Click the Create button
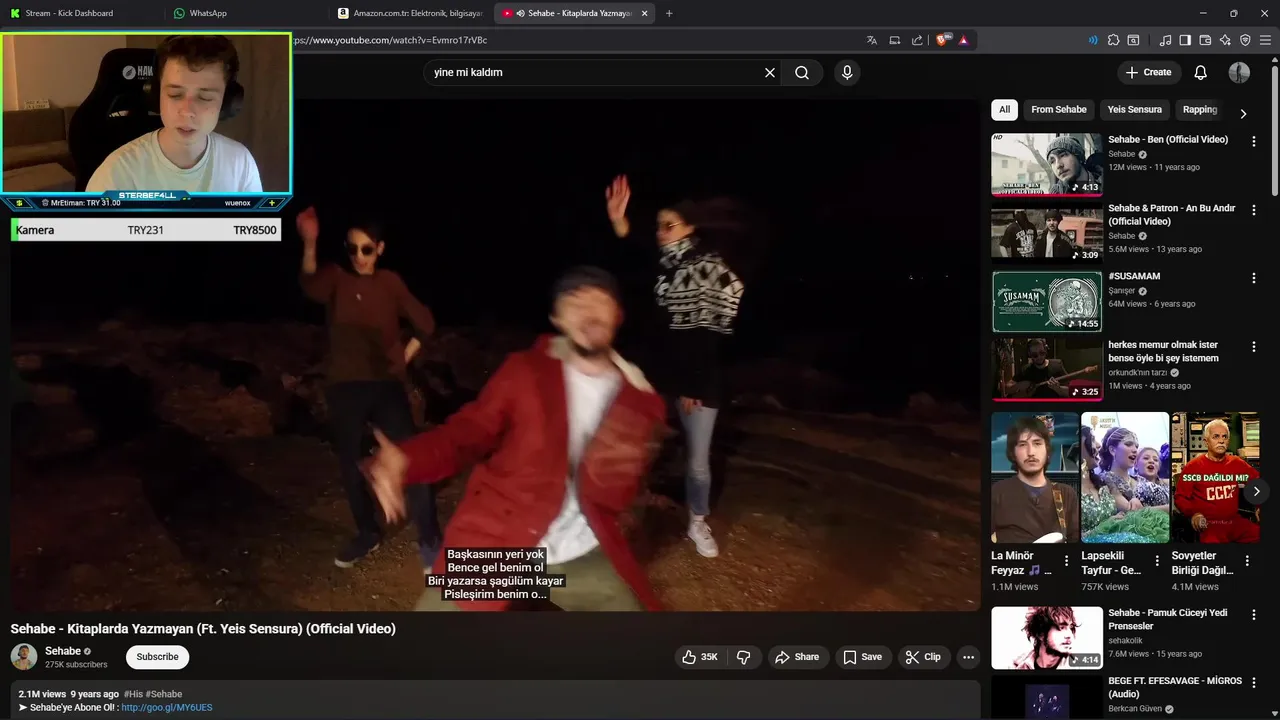Image resolution: width=1280 pixels, height=720 pixels. (x=1148, y=72)
